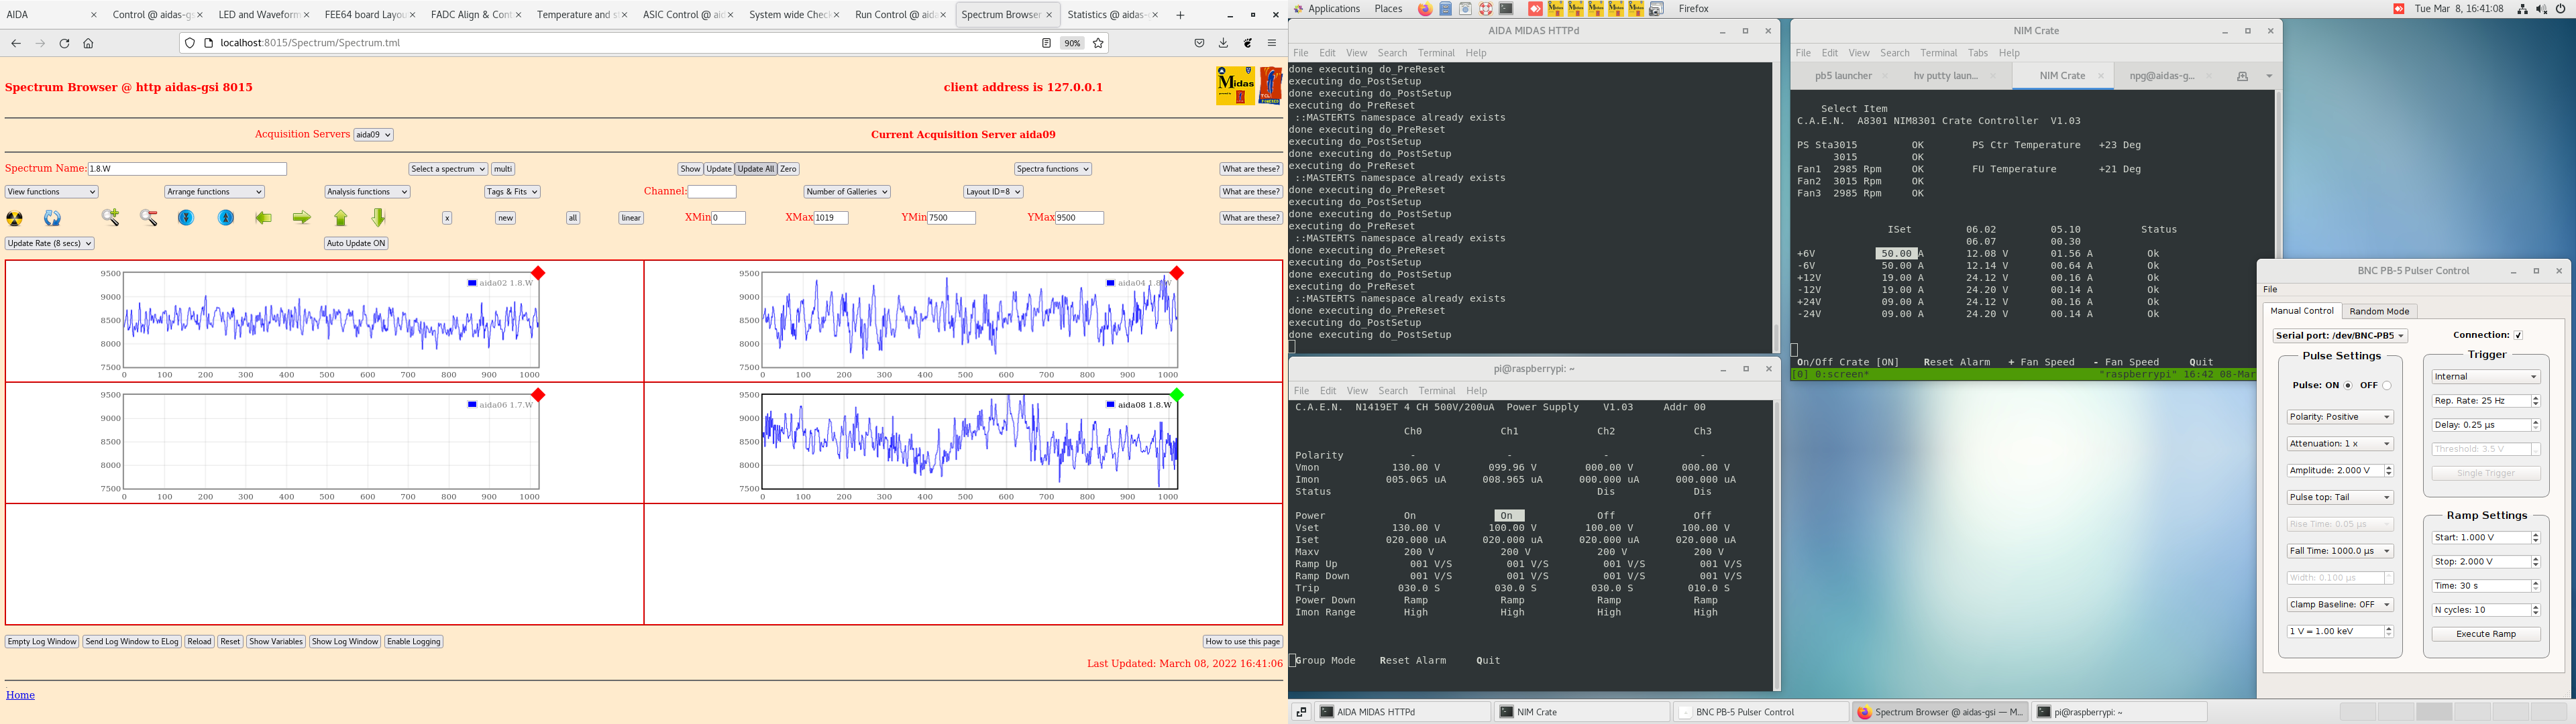Uncheck the Connection checkbox
The height and width of the screenshot is (724, 2576).
(2518, 335)
